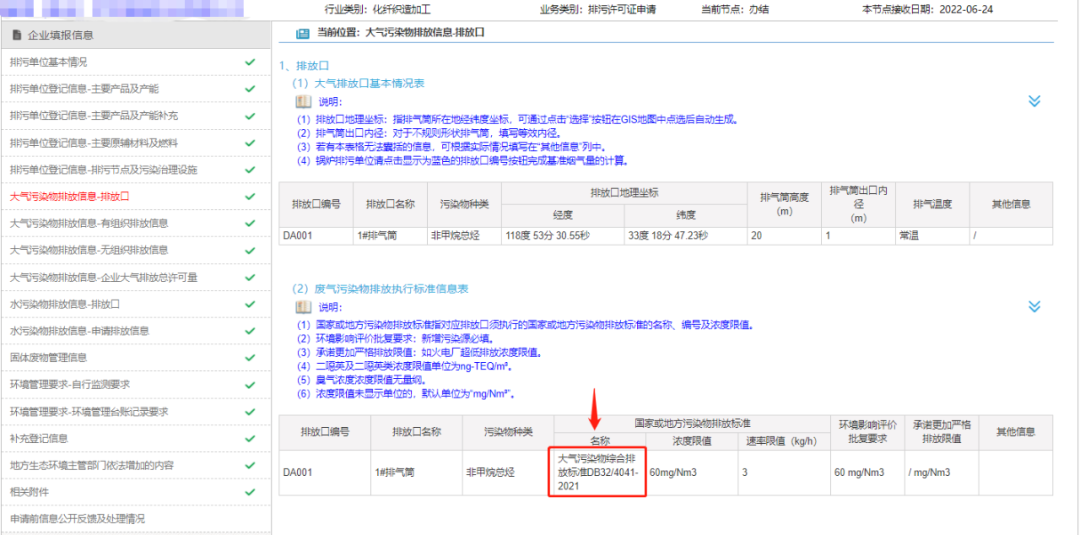Open 环境管理要求-自行监测要求 in the sidebar
This screenshot has height=535, width=1080.
pyautogui.click(x=70, y=384)
